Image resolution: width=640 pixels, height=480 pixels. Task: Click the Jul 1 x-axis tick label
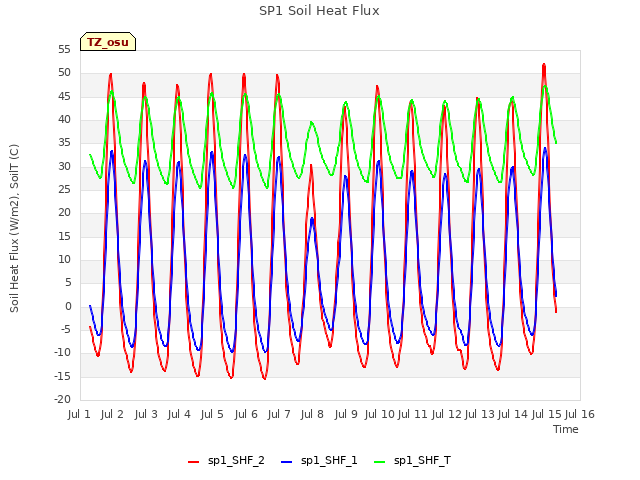tap(79, 414)
